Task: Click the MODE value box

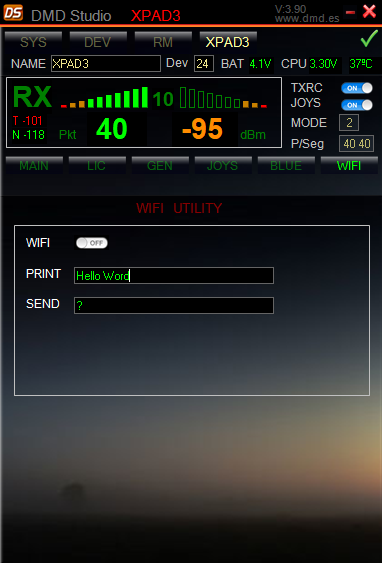Action: (x=349, y=123)
